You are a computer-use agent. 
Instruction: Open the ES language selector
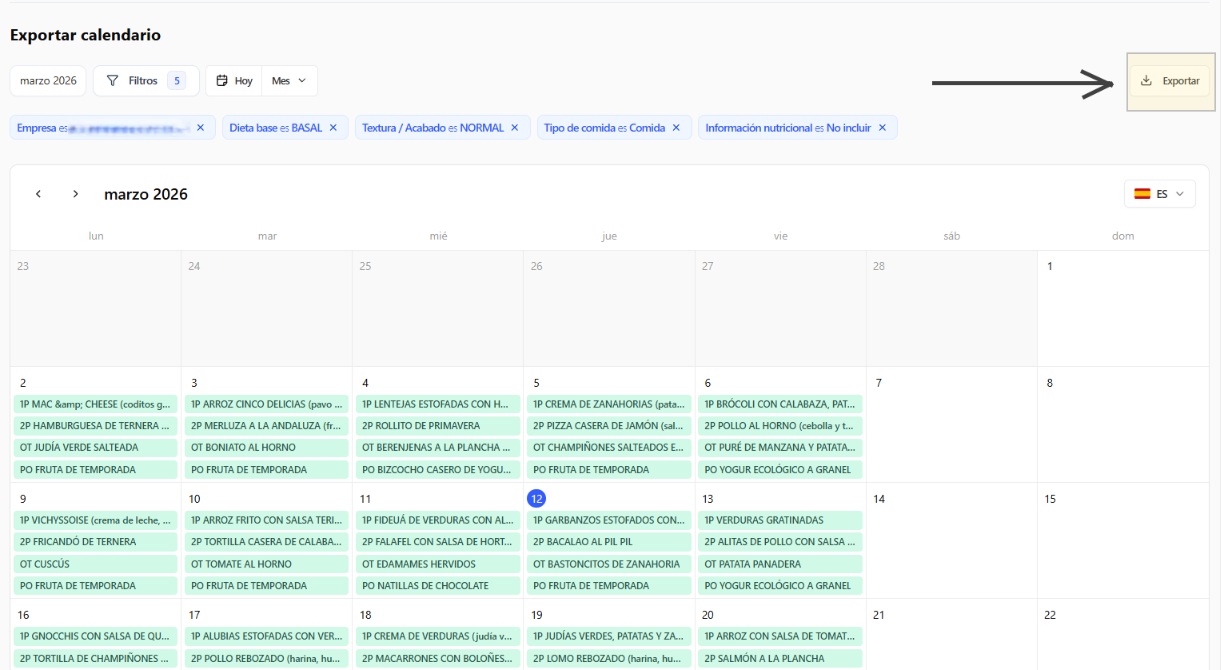[1159, 194]
